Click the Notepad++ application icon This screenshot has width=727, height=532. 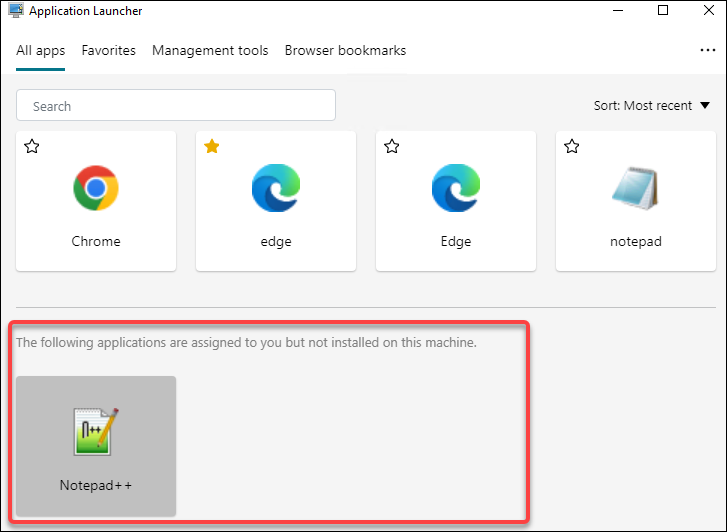pos(96,434)
